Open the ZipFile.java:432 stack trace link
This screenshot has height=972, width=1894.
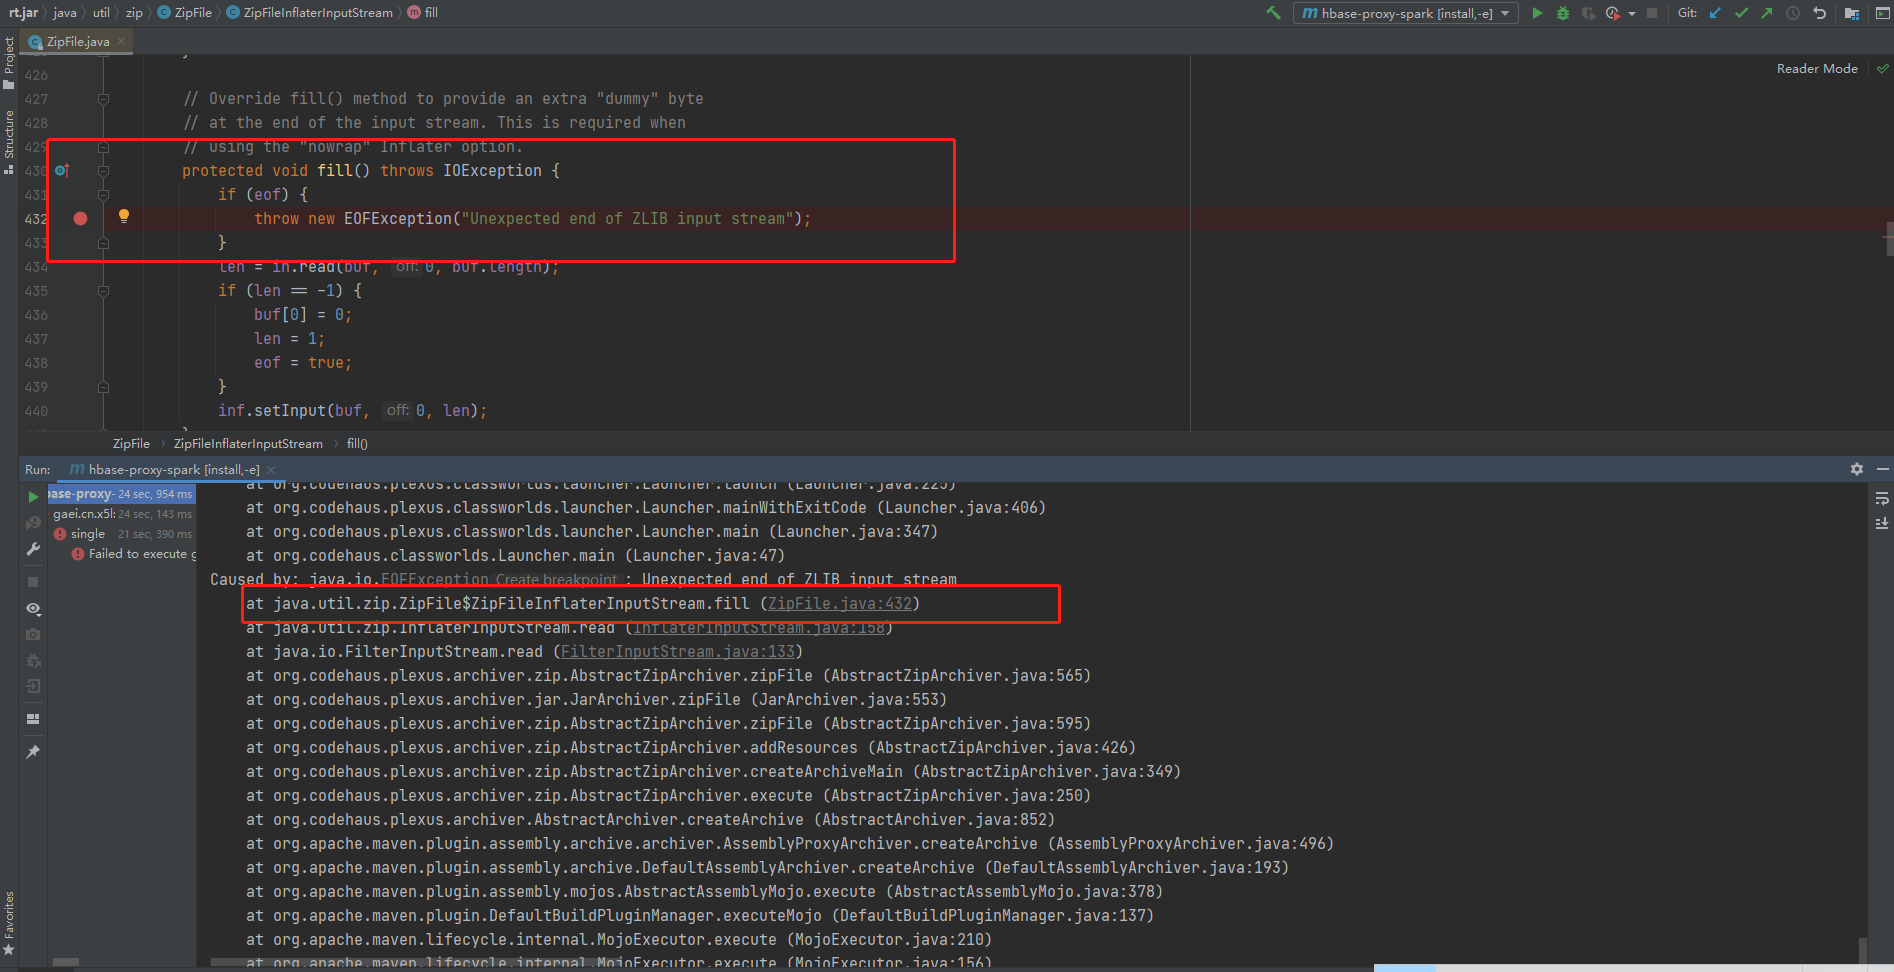tap(838, 603)
